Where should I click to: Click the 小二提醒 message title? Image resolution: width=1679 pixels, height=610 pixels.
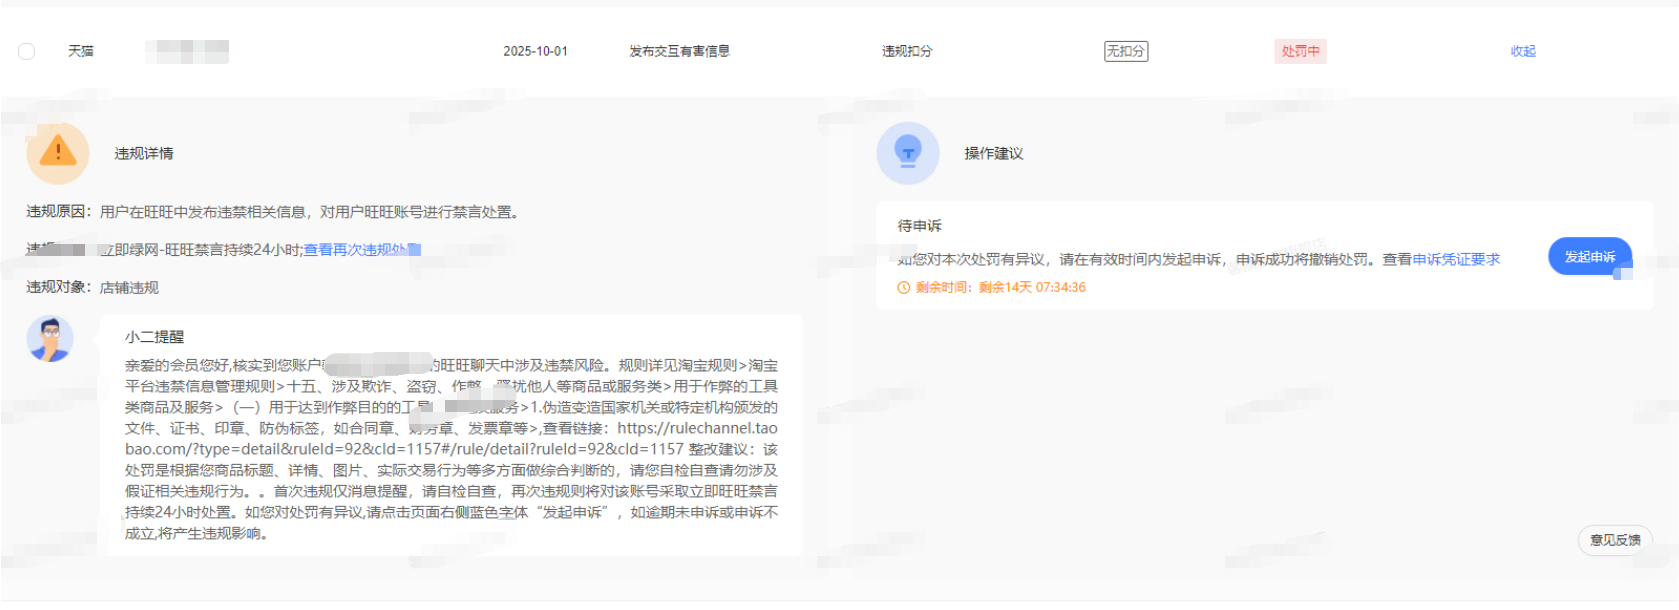pyautogui.click(x=154, y=337)
